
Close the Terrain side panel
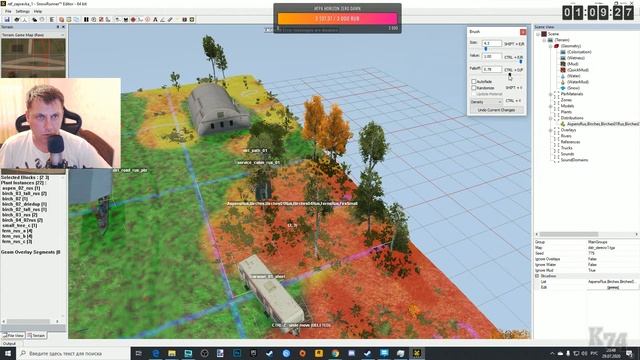(x=63, y=27)
